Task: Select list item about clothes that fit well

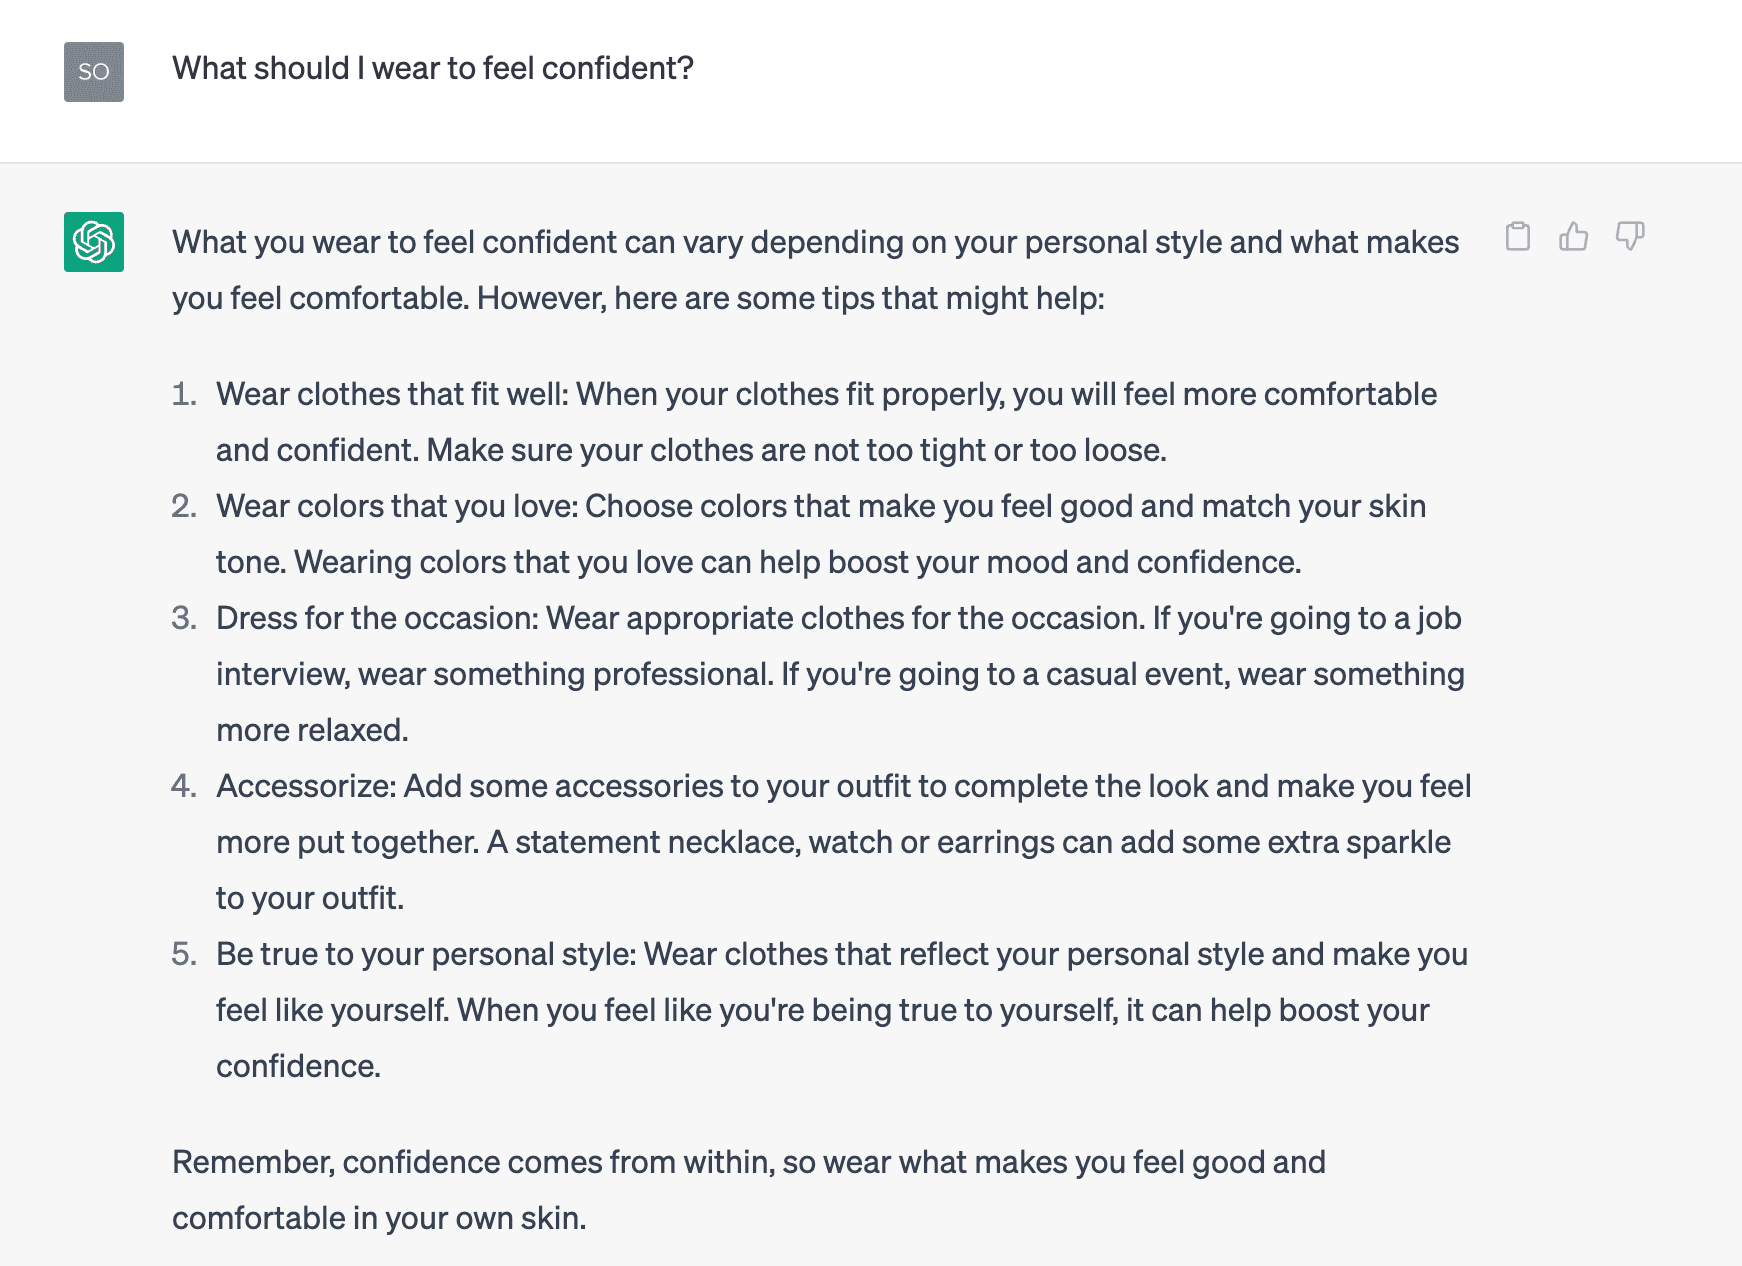Action: tap(827, 422)
